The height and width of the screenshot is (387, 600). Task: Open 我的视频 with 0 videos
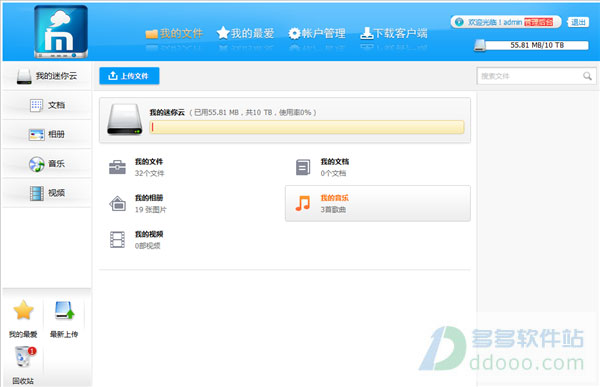[192, 240]
